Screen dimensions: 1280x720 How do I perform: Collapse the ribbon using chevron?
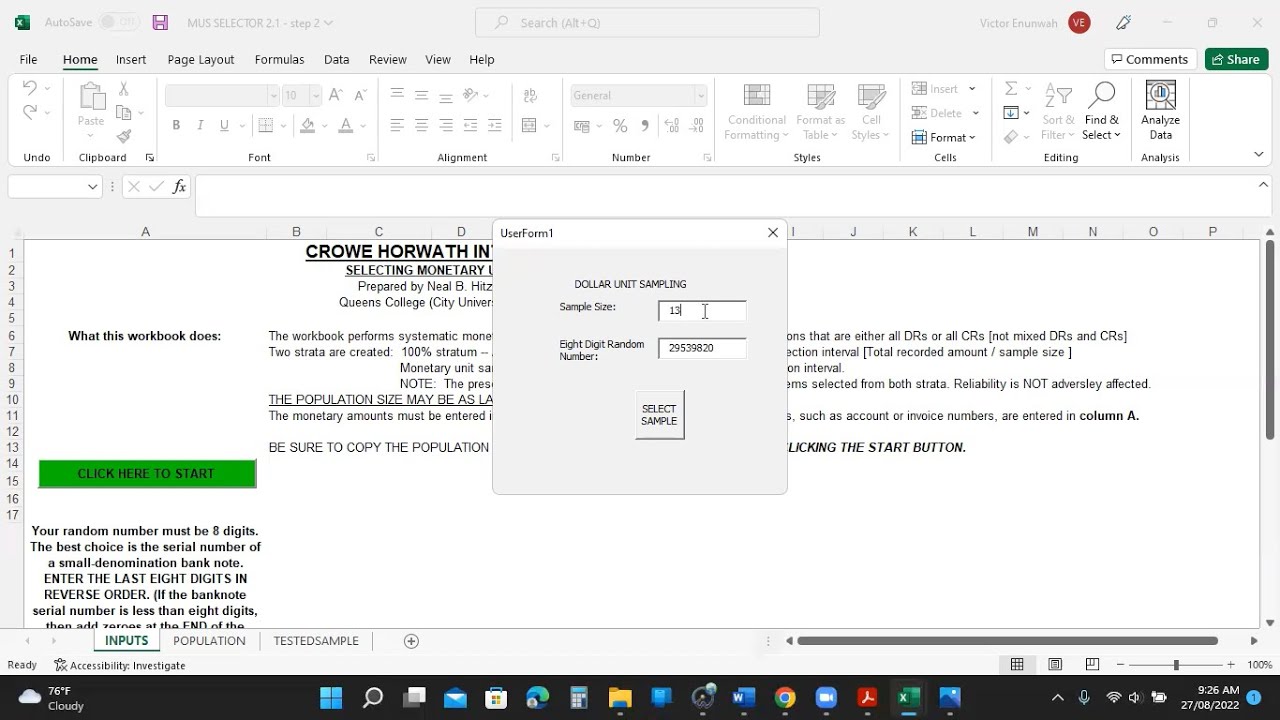click(x=1258, y=154)
